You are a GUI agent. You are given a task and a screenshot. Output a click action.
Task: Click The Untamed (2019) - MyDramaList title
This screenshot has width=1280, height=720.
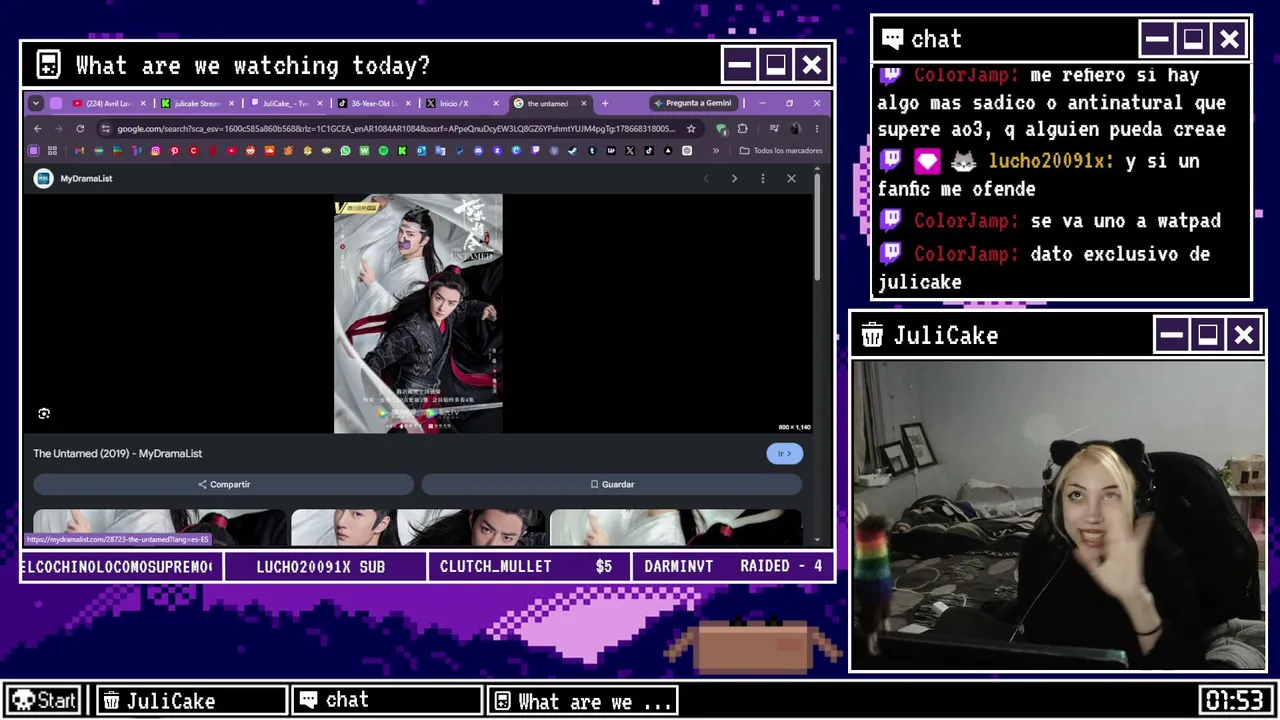pos(118,454)
